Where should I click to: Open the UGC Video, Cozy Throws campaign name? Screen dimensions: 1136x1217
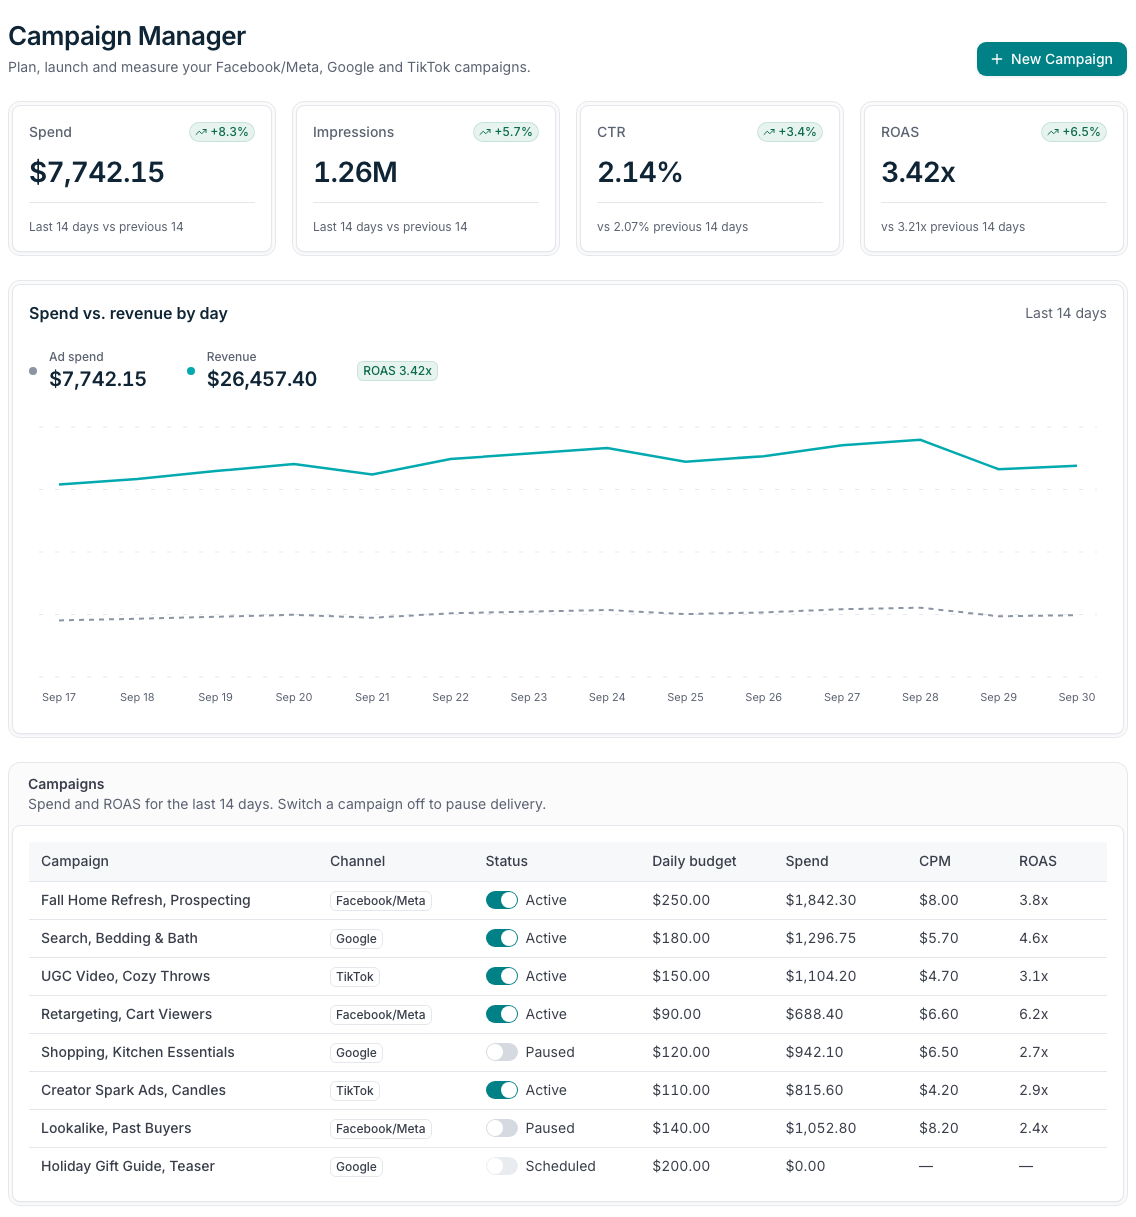(126, 976)
